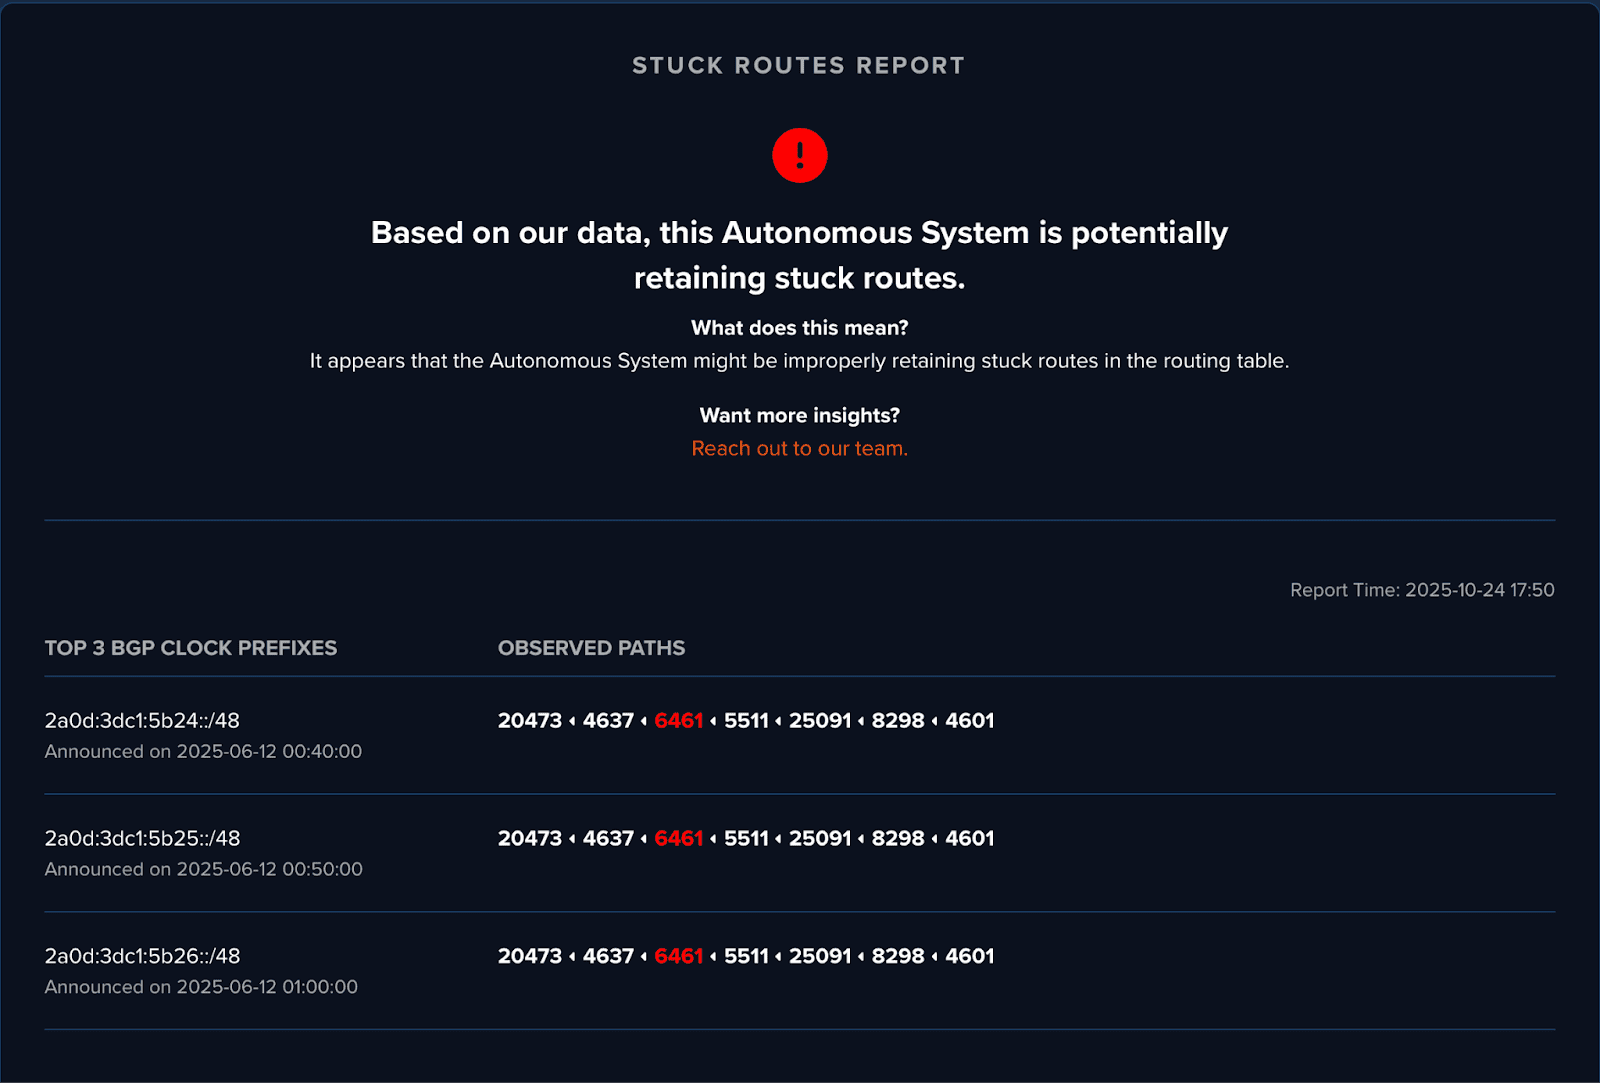Select AS 4637 in the third observed path
This screenshot has height=1083, width=1600.
point(610,956)
